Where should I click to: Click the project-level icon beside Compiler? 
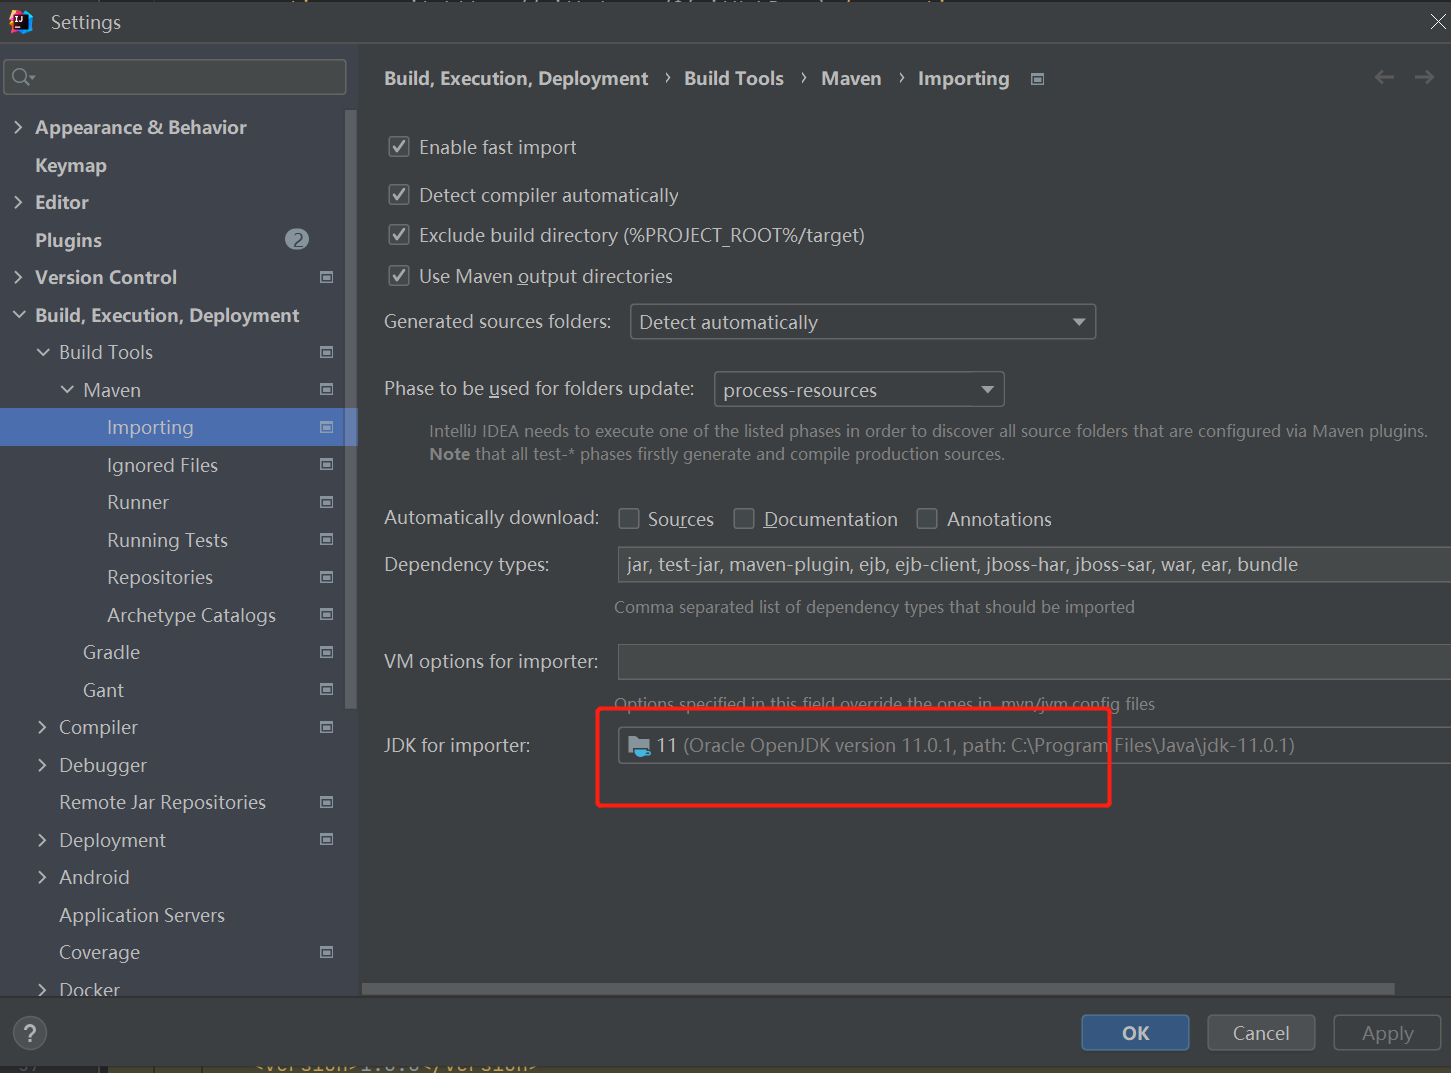pyautogui.click(x=326, y=727)
